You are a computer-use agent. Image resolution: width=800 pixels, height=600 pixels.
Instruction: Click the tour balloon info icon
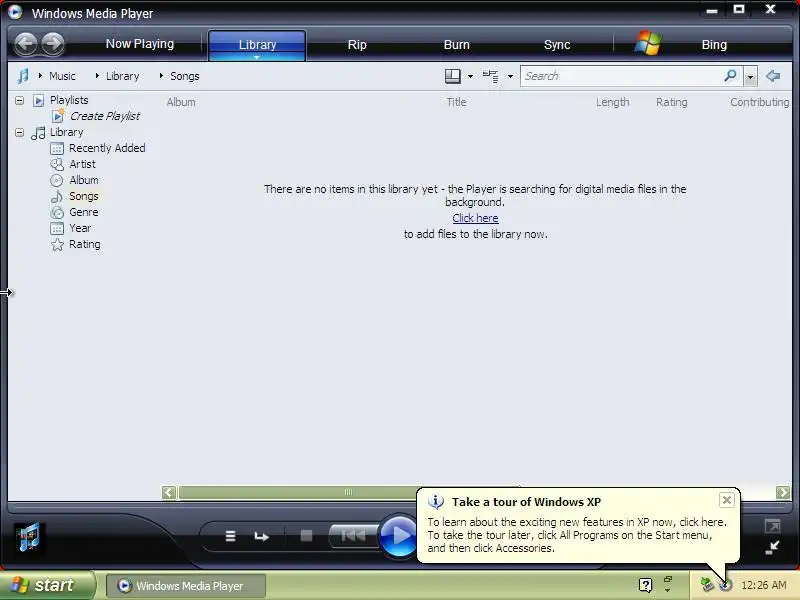pyautogui.click(x=436, y=502)
